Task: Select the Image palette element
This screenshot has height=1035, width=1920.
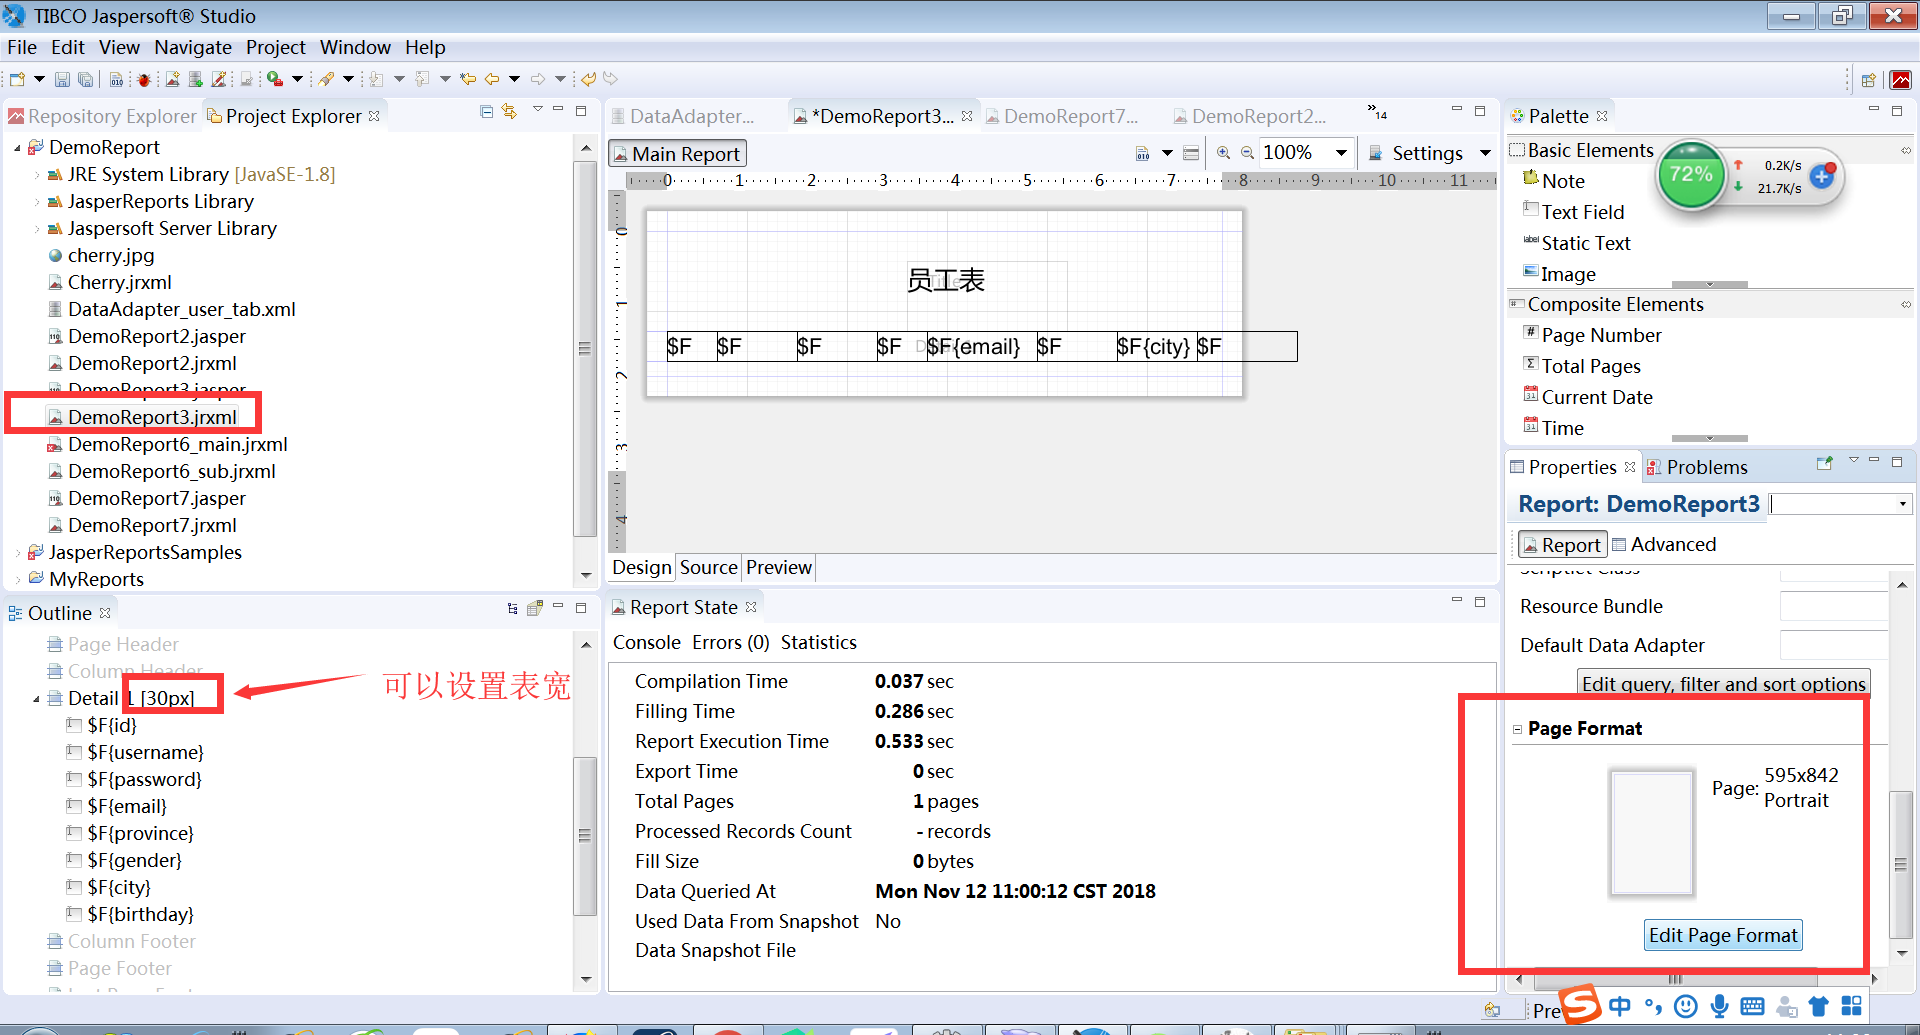Action: coord(1560,274)
